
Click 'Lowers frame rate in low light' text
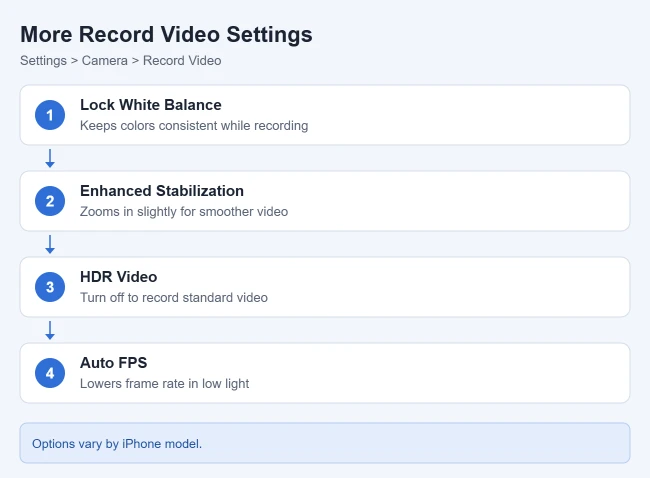pos(165,383)
